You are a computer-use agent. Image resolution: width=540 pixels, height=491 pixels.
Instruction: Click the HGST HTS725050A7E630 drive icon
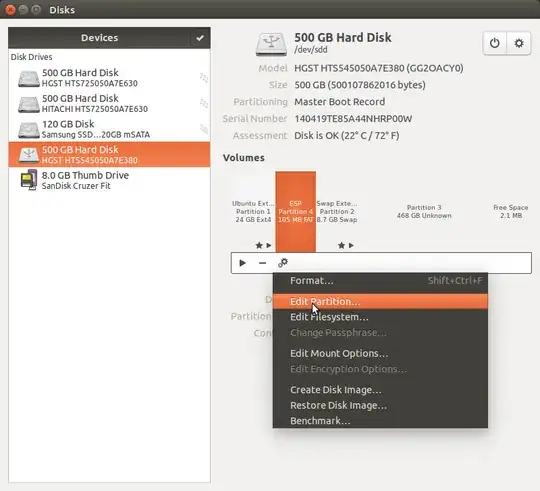tap(29, 78)
